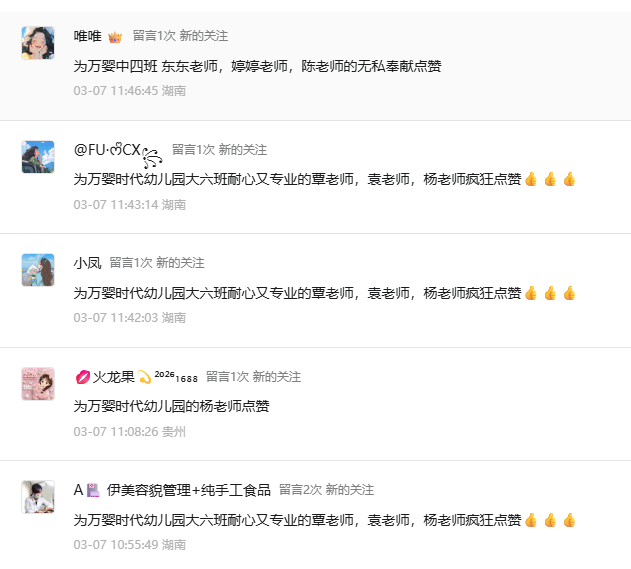Open the 伊美容貌管理+纯手工食品 username

(189, 490)
